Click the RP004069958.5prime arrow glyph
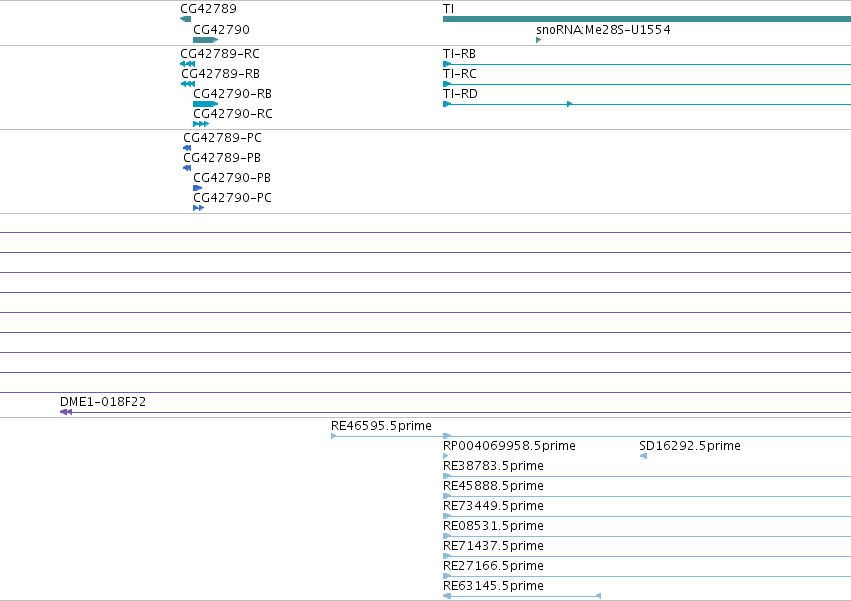This screenshot has height=601, width=851. [x=446, y=457]
